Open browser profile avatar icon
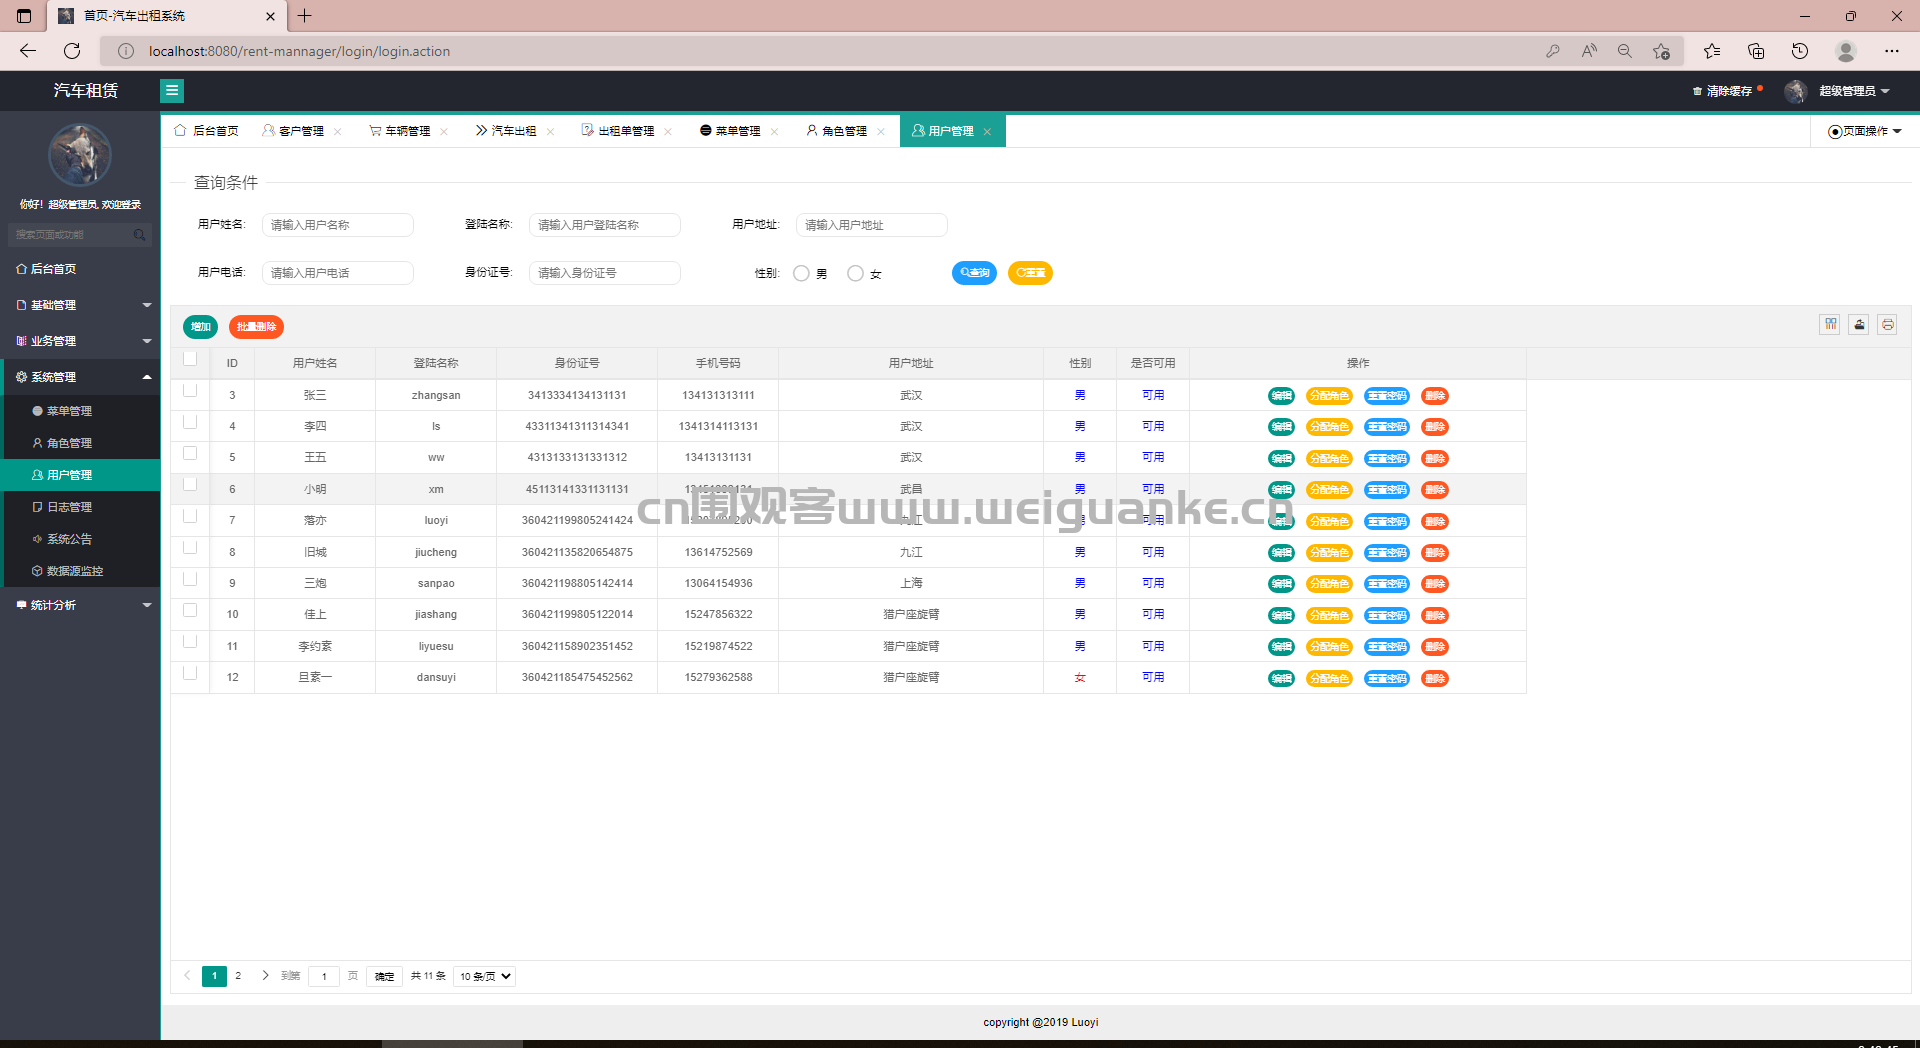 click(x=1846, y=51)
